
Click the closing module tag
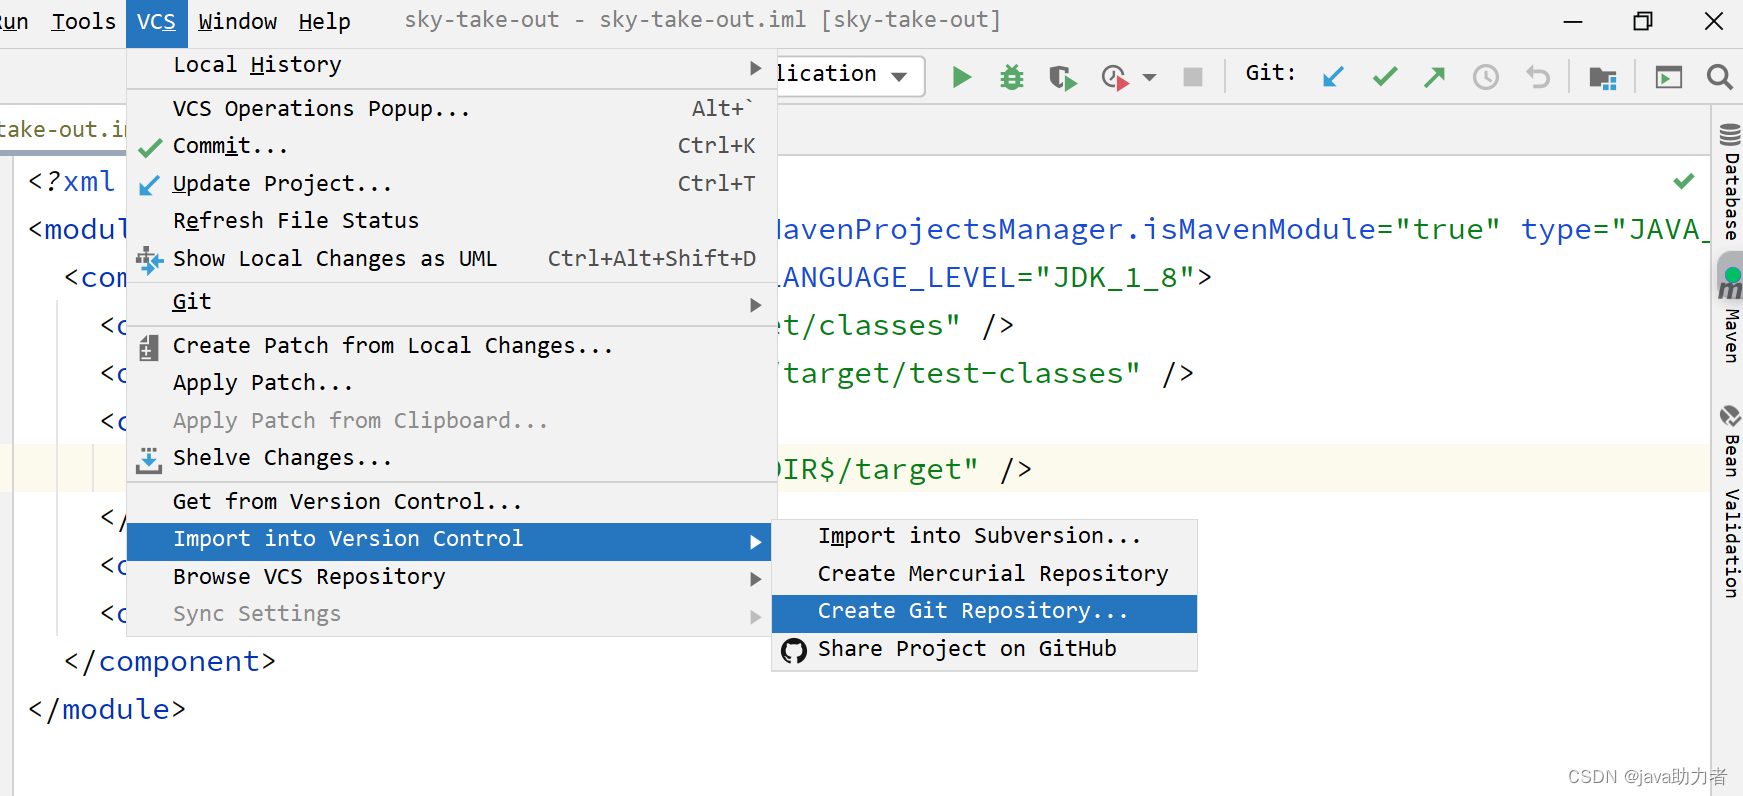pyautogui.click(x=107, y=709)
